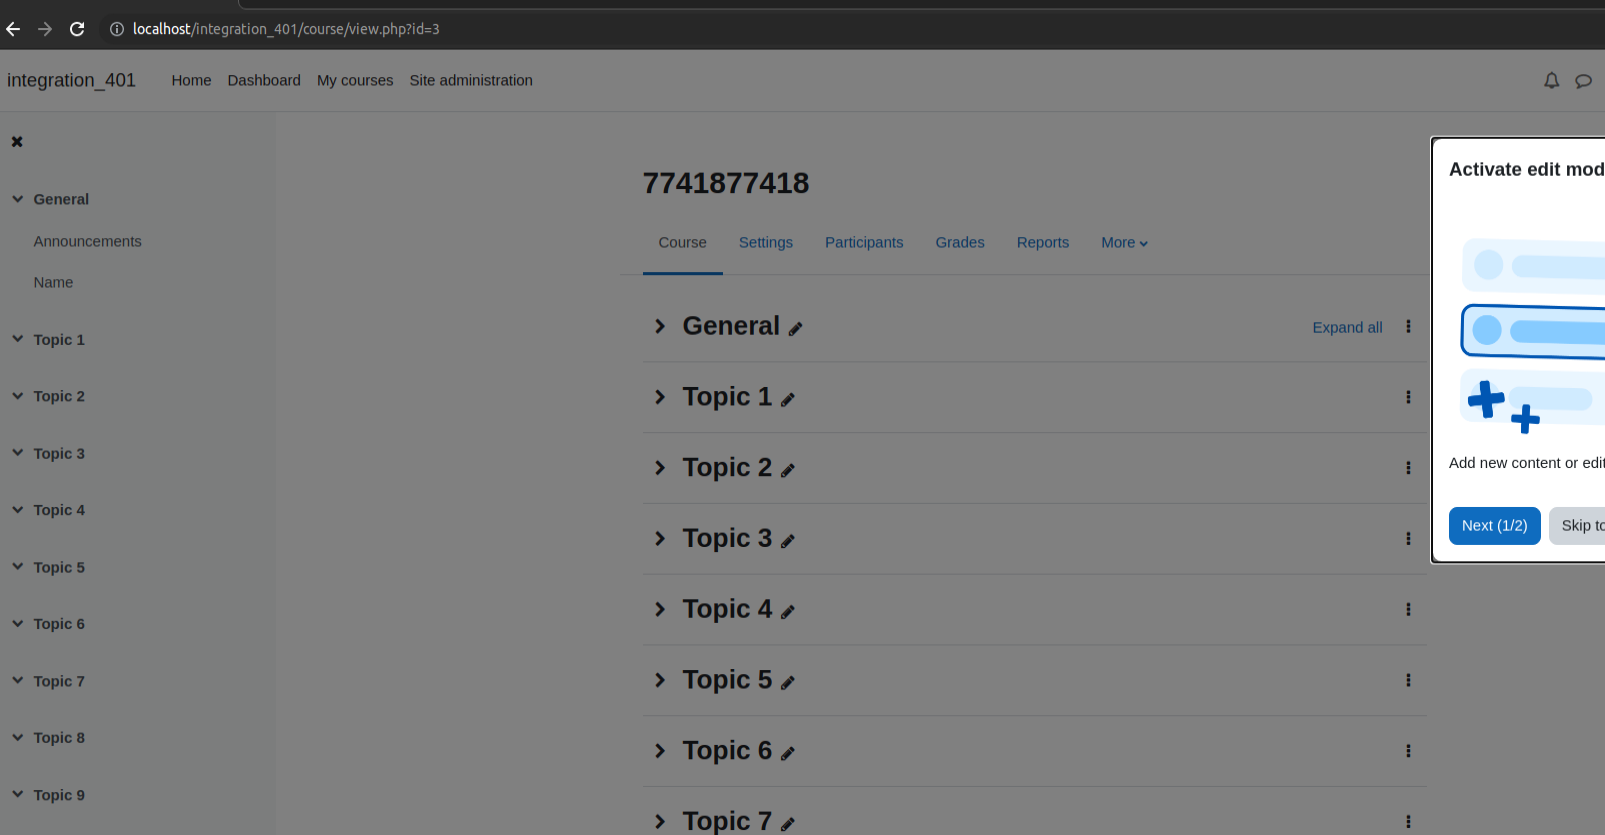
Task: Switch to the Participants tab
Action: [x=864, y=243]
